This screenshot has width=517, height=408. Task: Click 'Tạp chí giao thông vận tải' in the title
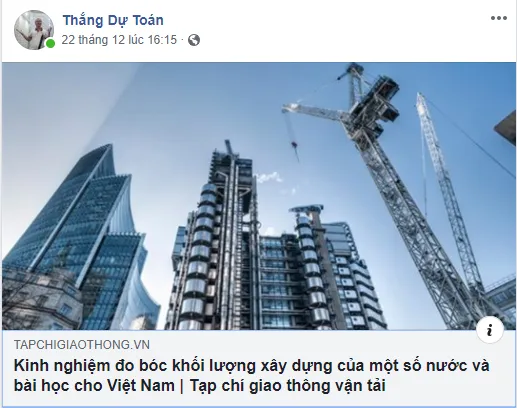288,386
